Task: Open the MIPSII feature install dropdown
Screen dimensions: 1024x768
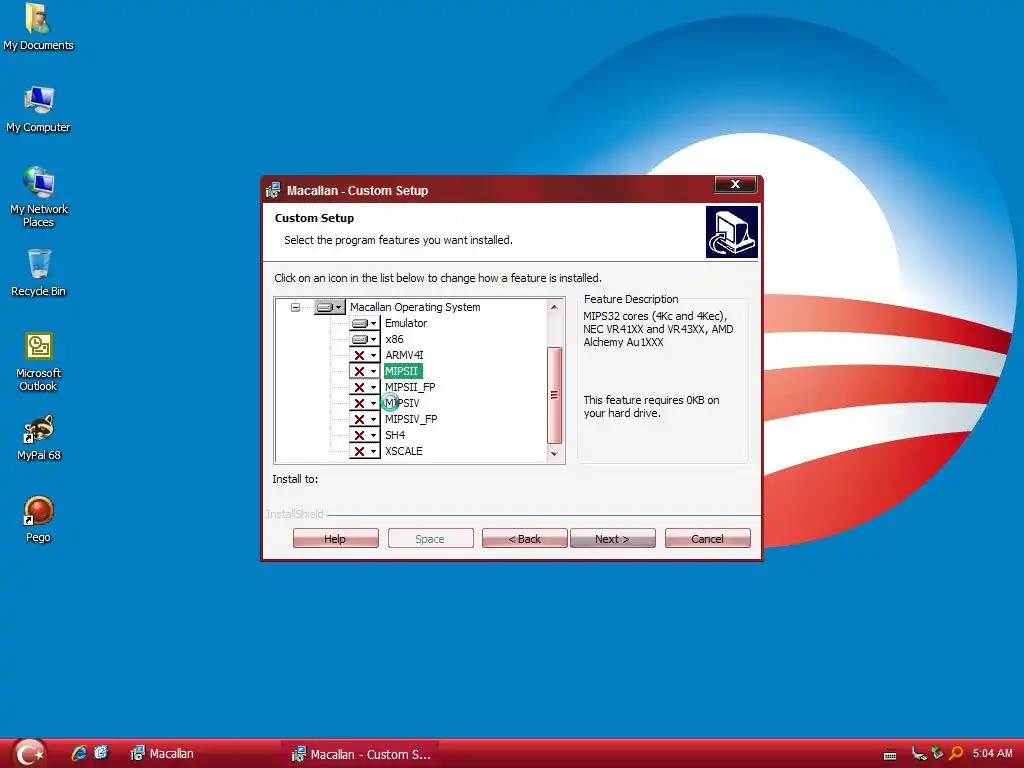Action: point(364,372)
